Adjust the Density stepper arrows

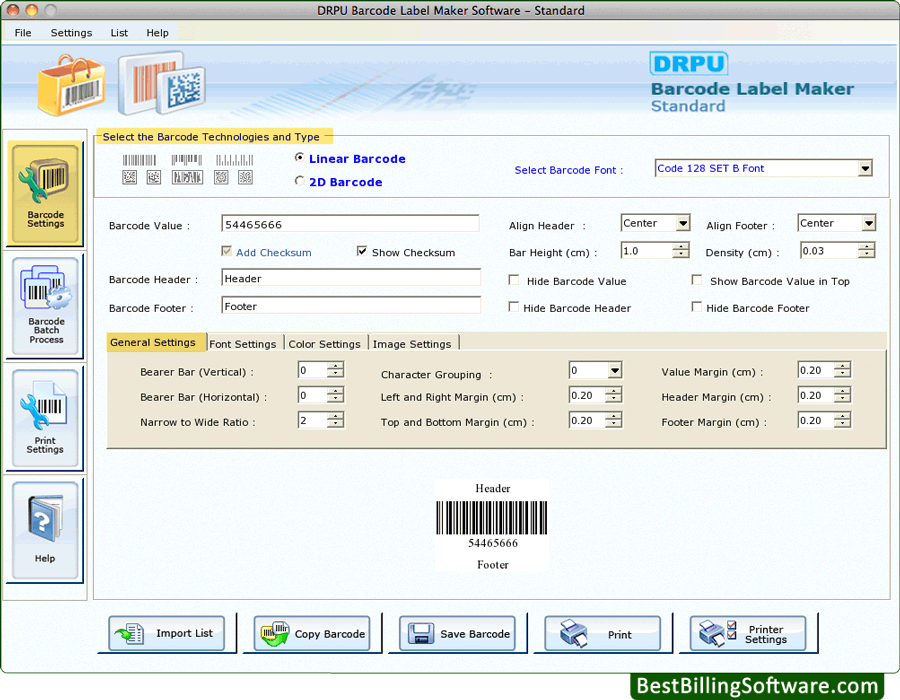point(867,251)
